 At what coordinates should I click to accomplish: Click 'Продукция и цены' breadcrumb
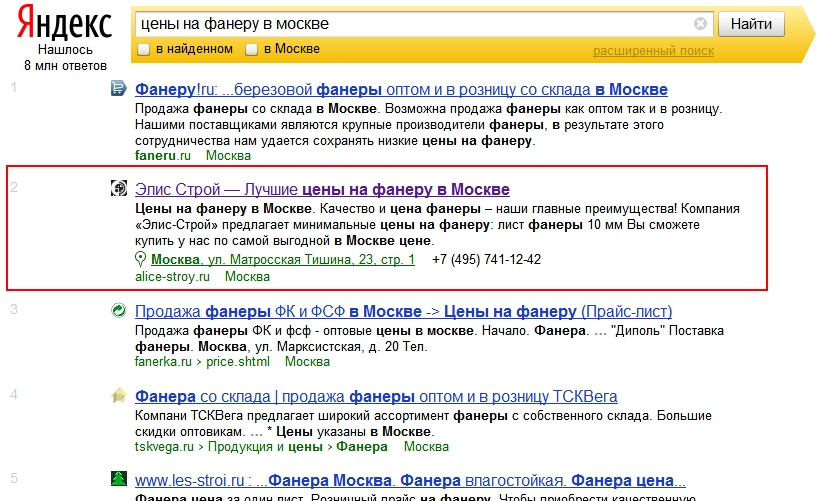click(265, 447)
